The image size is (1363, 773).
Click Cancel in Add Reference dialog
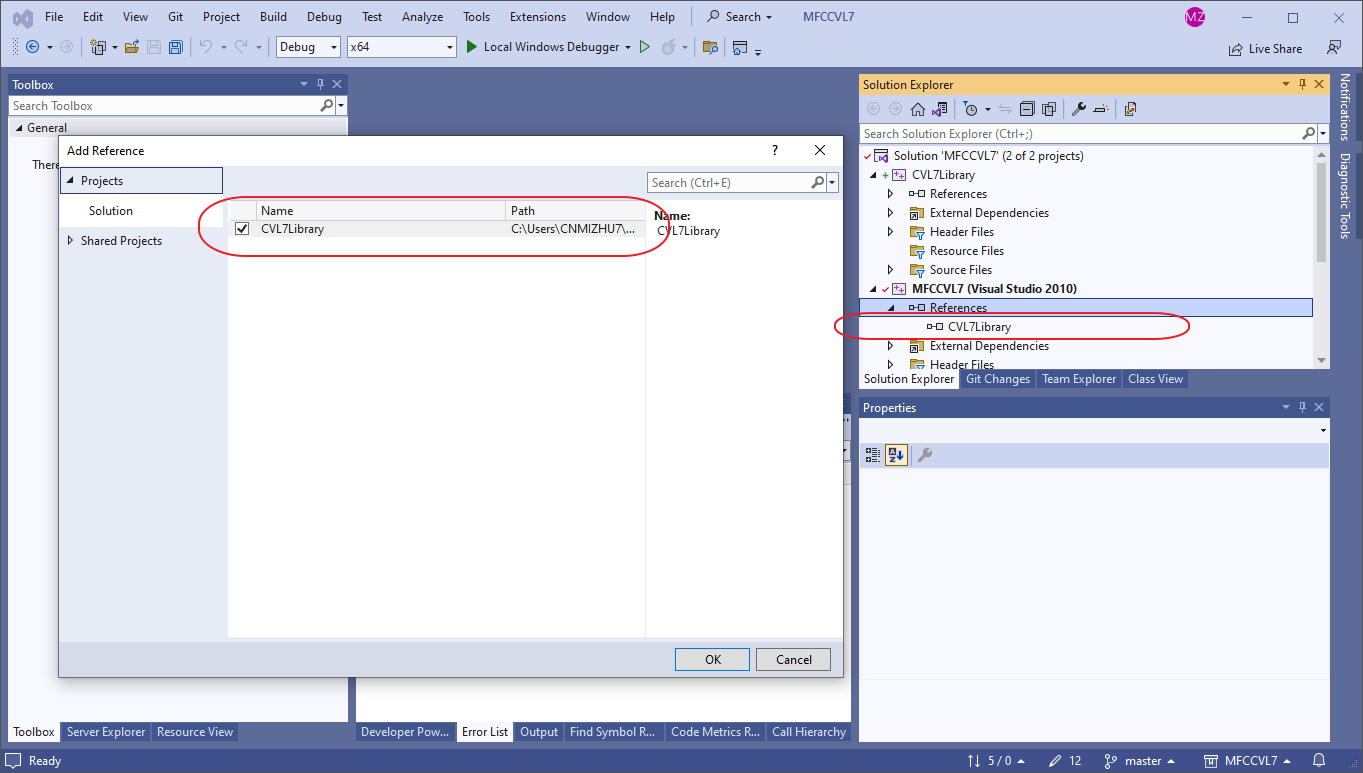tap(794, 659)
